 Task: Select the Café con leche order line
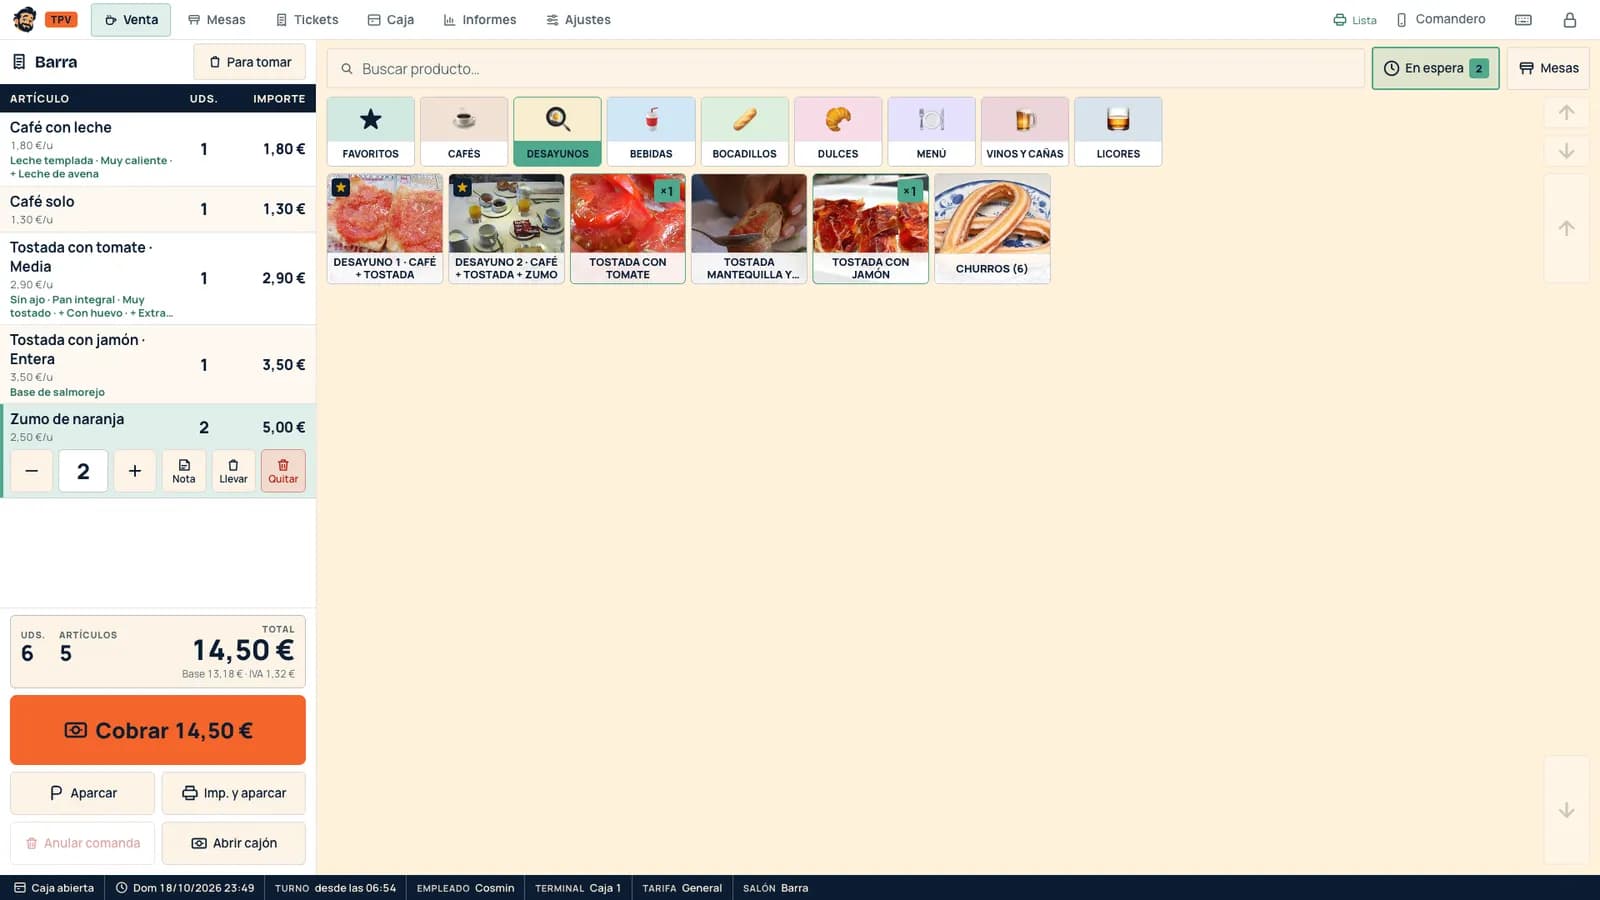click(158, 149)
